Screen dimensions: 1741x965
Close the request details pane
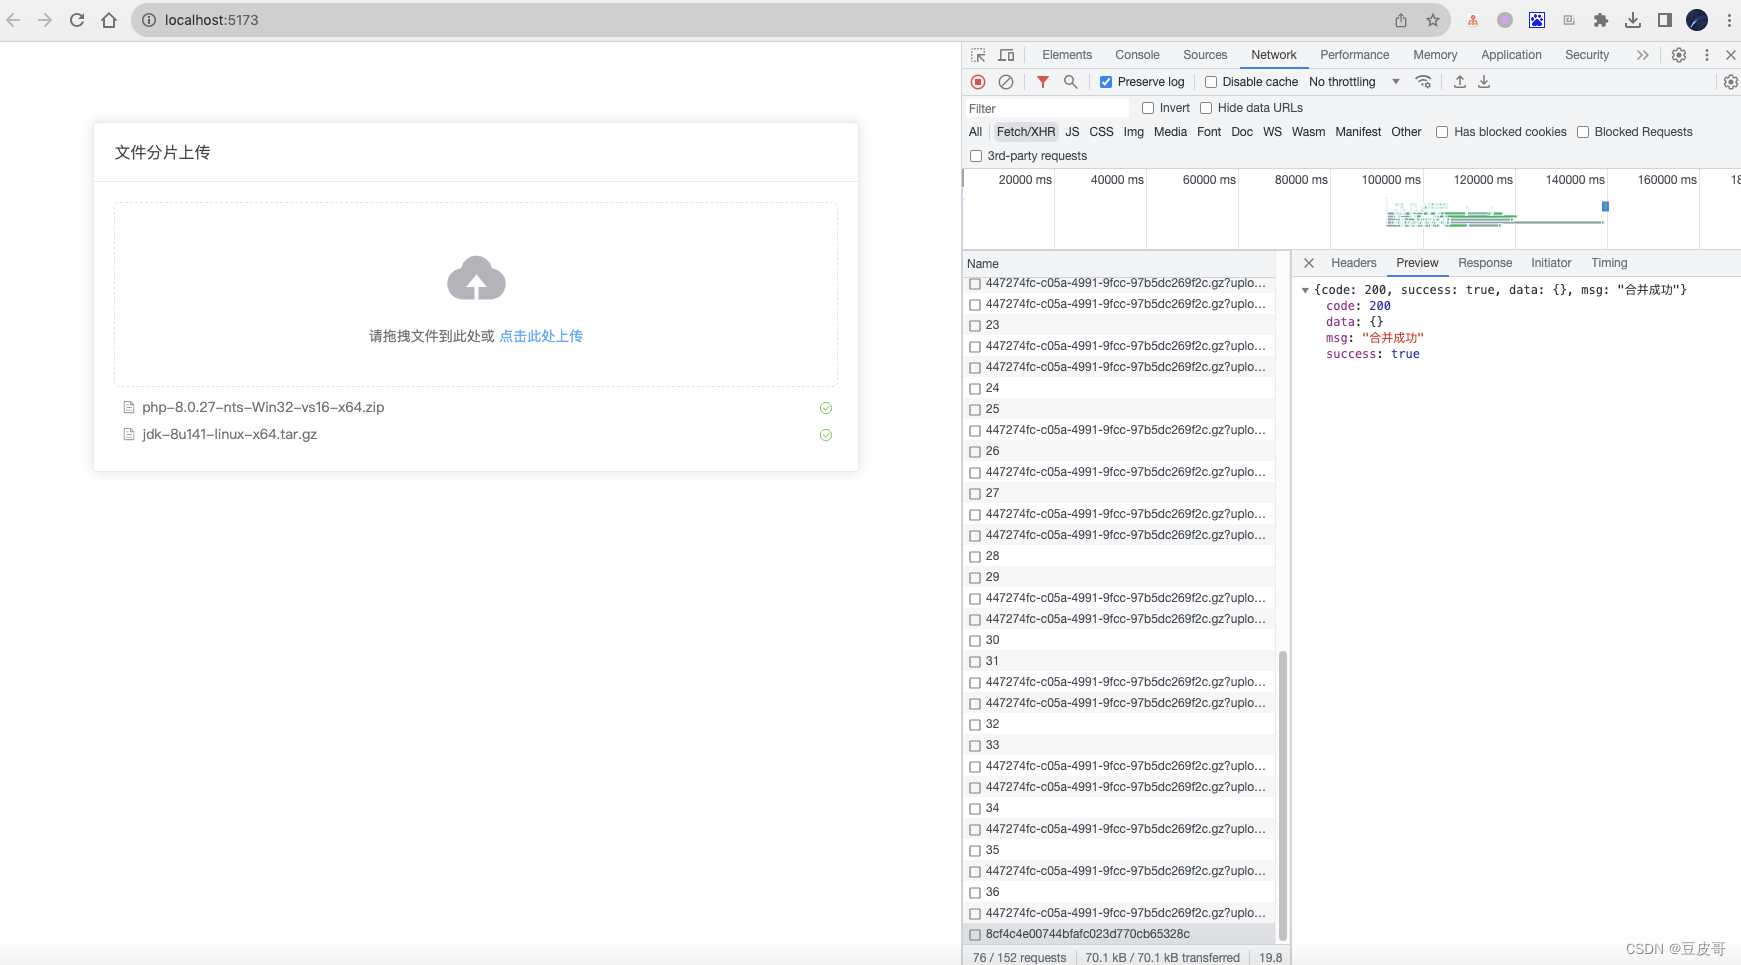(x=1309, y=263)
